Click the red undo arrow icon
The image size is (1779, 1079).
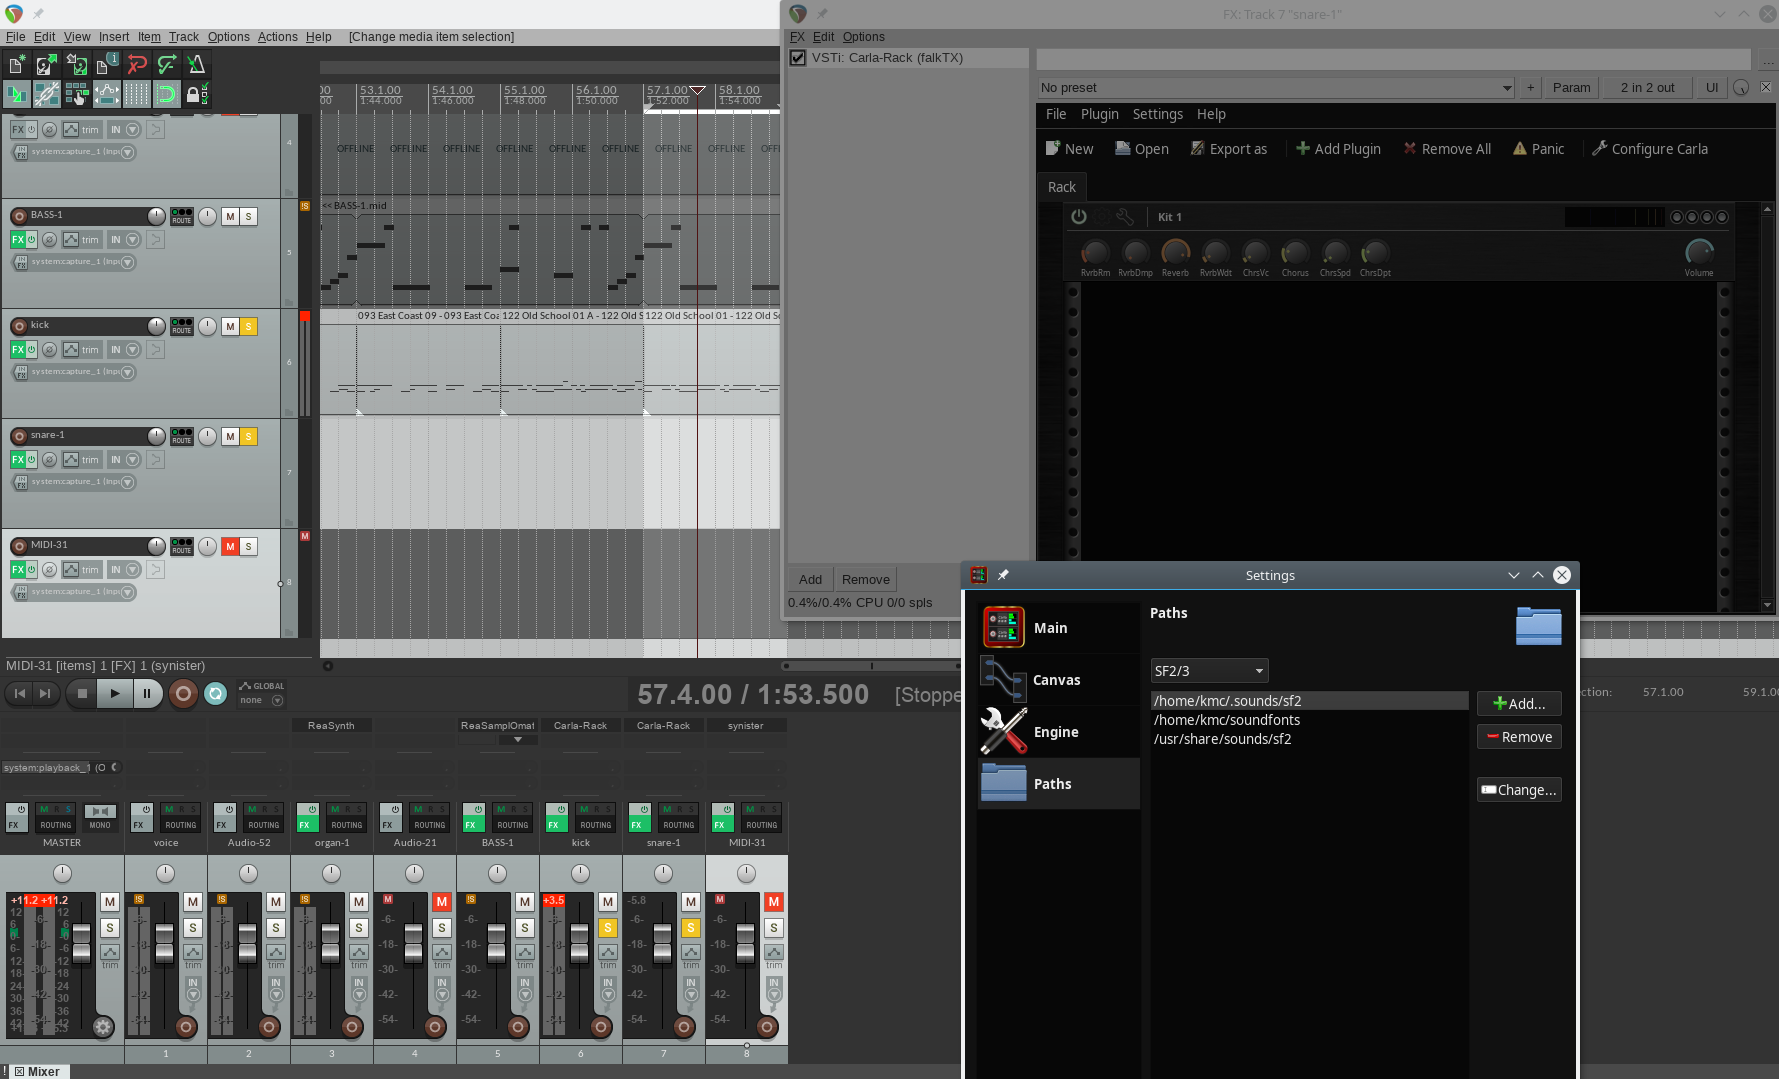pos(137,65)
